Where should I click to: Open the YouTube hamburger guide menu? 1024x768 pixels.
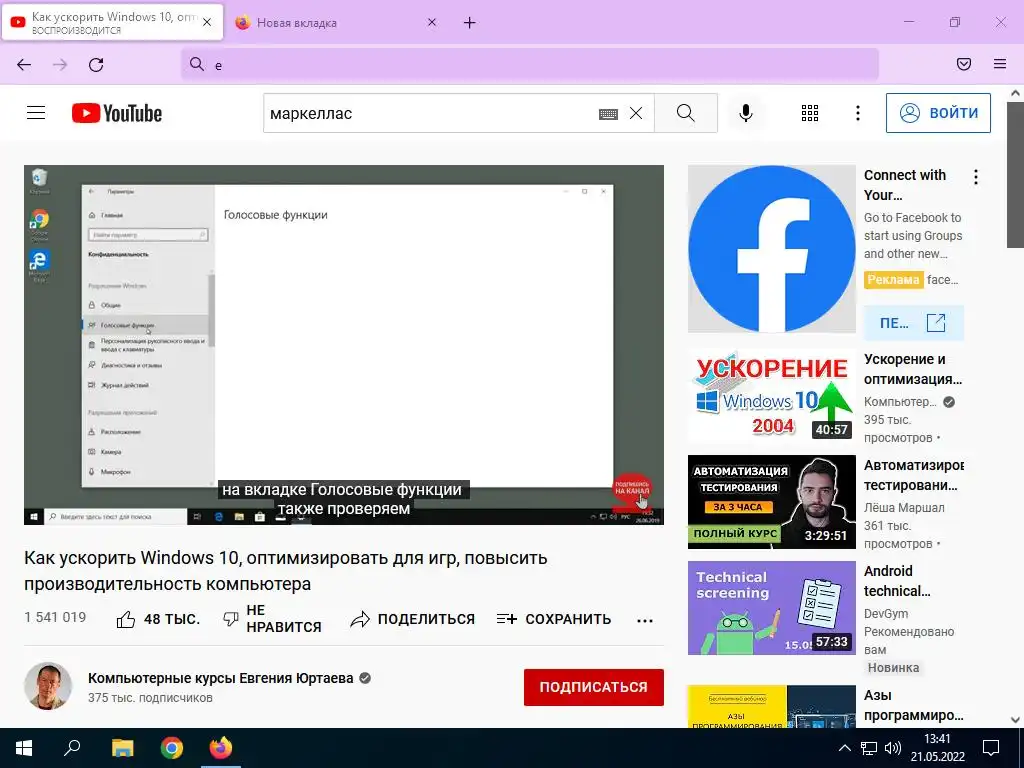[x=36, y=113]
